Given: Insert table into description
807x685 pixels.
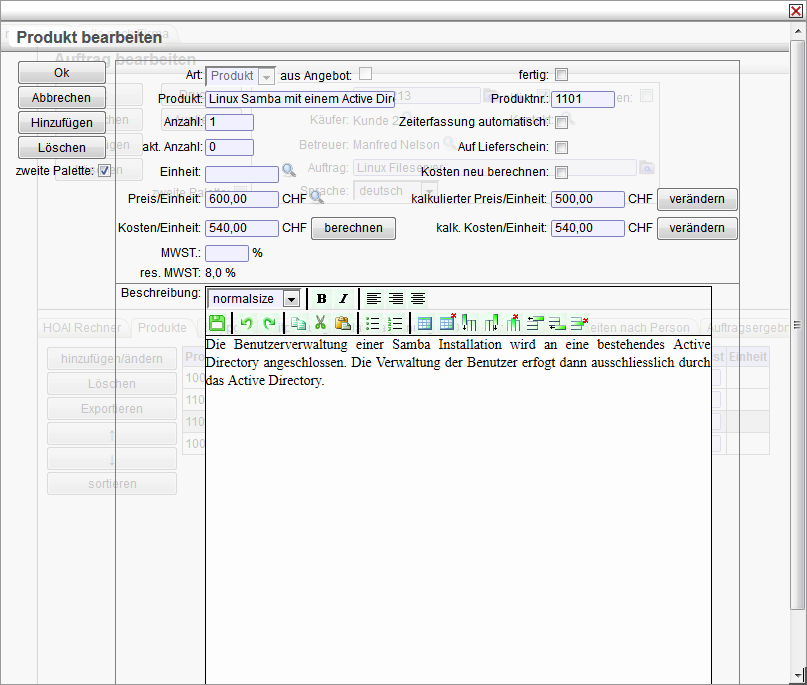Looking at the screenshot, I should (424, 323).
